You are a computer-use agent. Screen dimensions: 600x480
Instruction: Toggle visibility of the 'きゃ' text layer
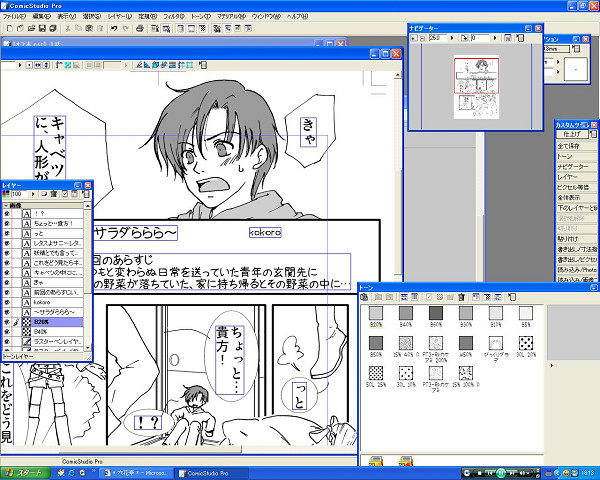click(7, 282)
